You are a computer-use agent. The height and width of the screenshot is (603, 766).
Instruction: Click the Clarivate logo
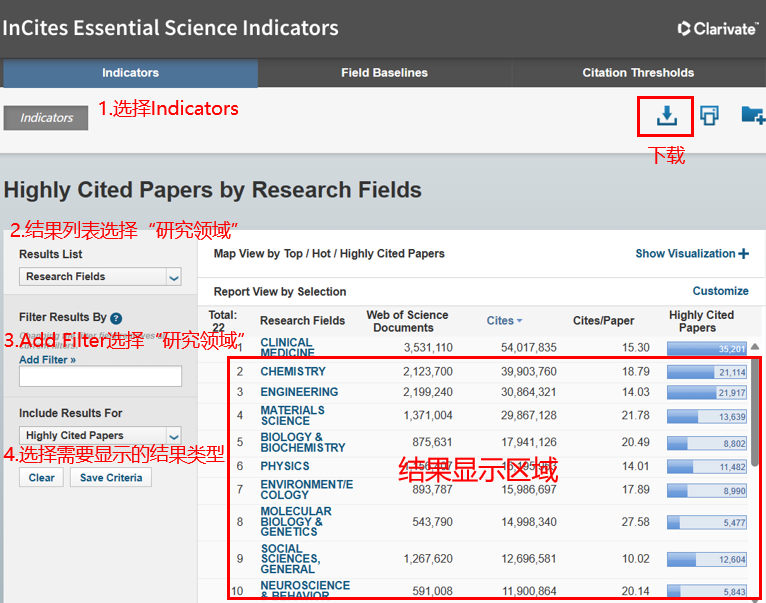click(718, 29)
